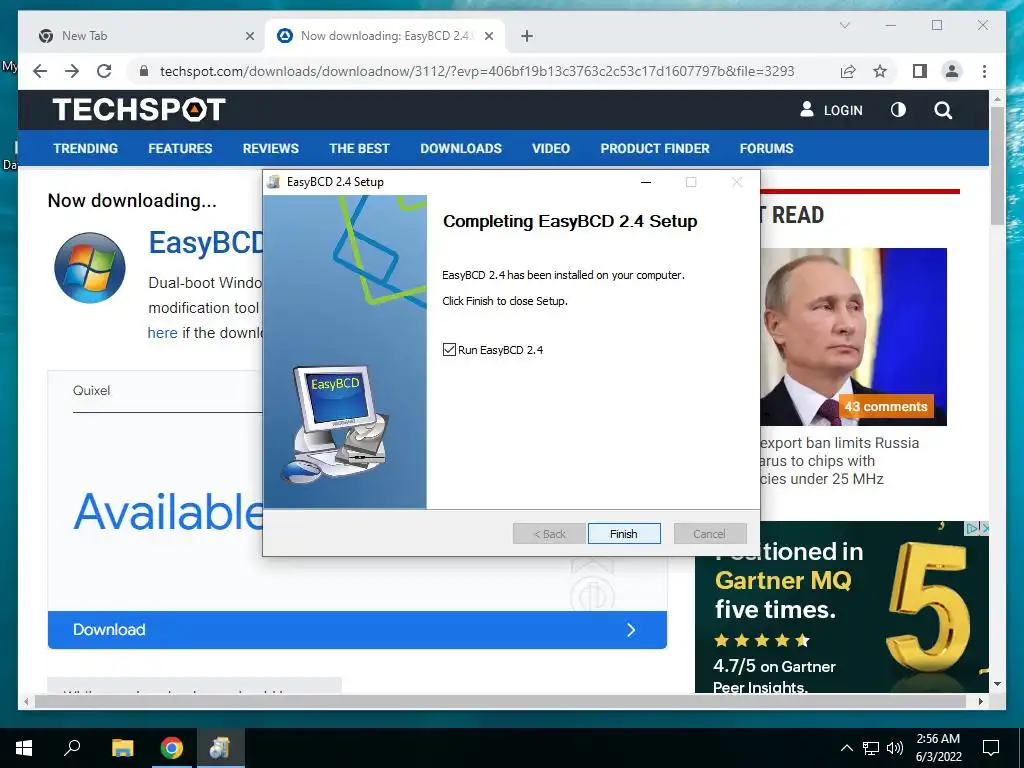Bookmark this page with the star icon

(x=880, y=71)
